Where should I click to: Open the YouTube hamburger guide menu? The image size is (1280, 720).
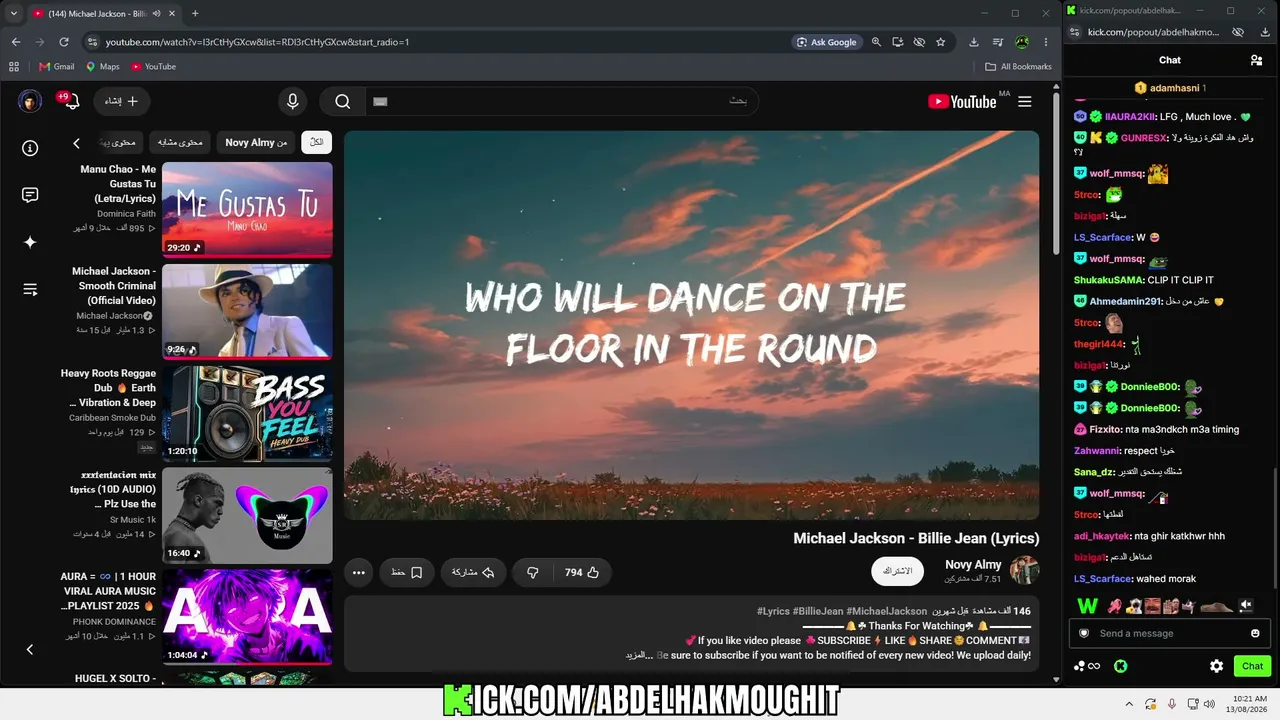1025,101
